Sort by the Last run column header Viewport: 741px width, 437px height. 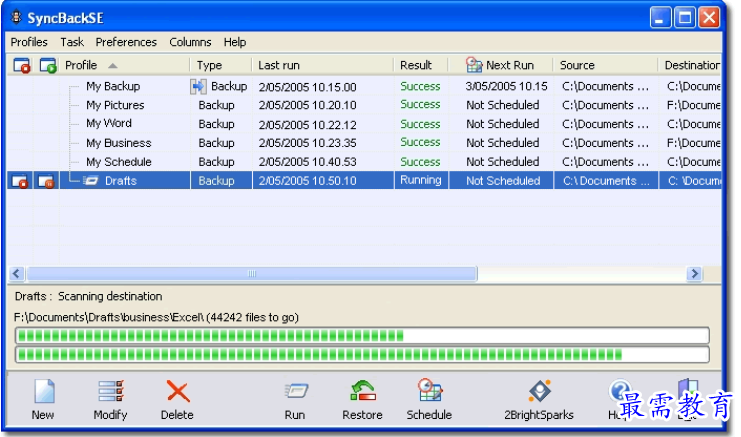tap(279, 65)
